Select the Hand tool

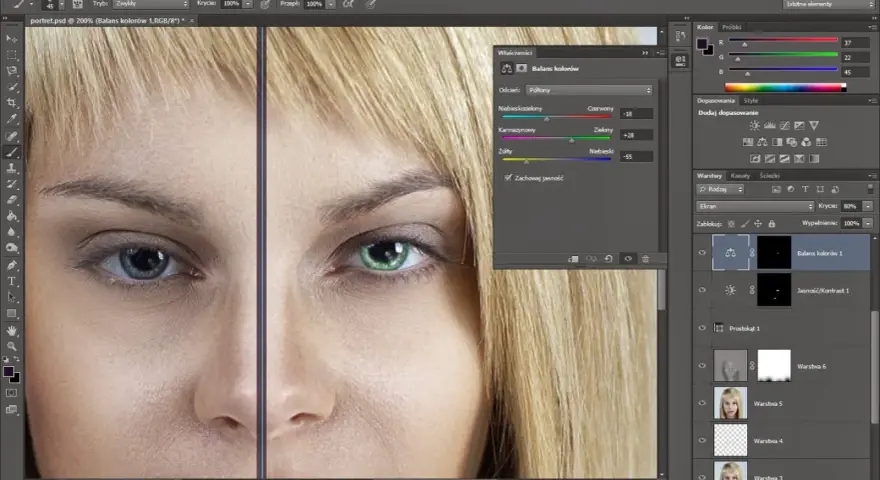tap(11, 331)
